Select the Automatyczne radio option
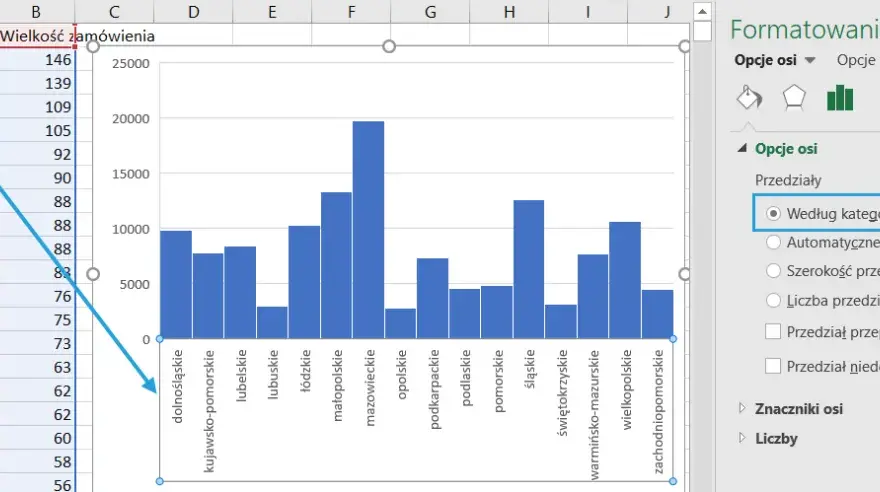The height and width of the screenshot is (492, 880). 773,242
